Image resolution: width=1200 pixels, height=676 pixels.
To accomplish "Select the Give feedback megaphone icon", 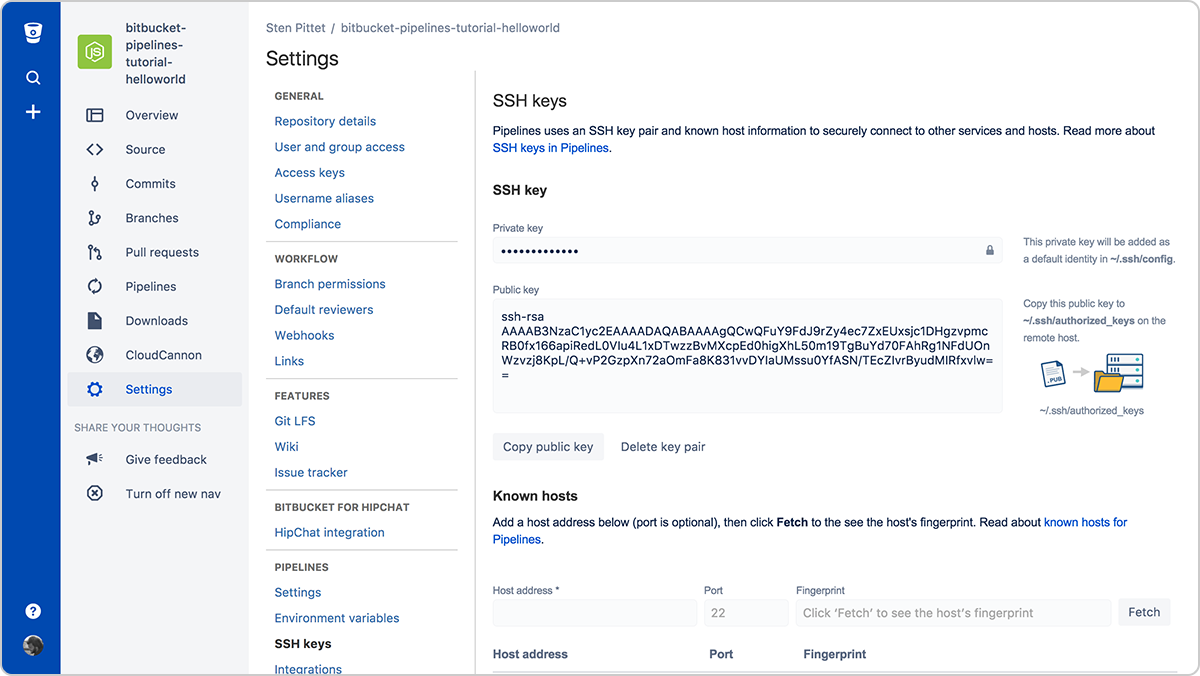I will [94, 459].
